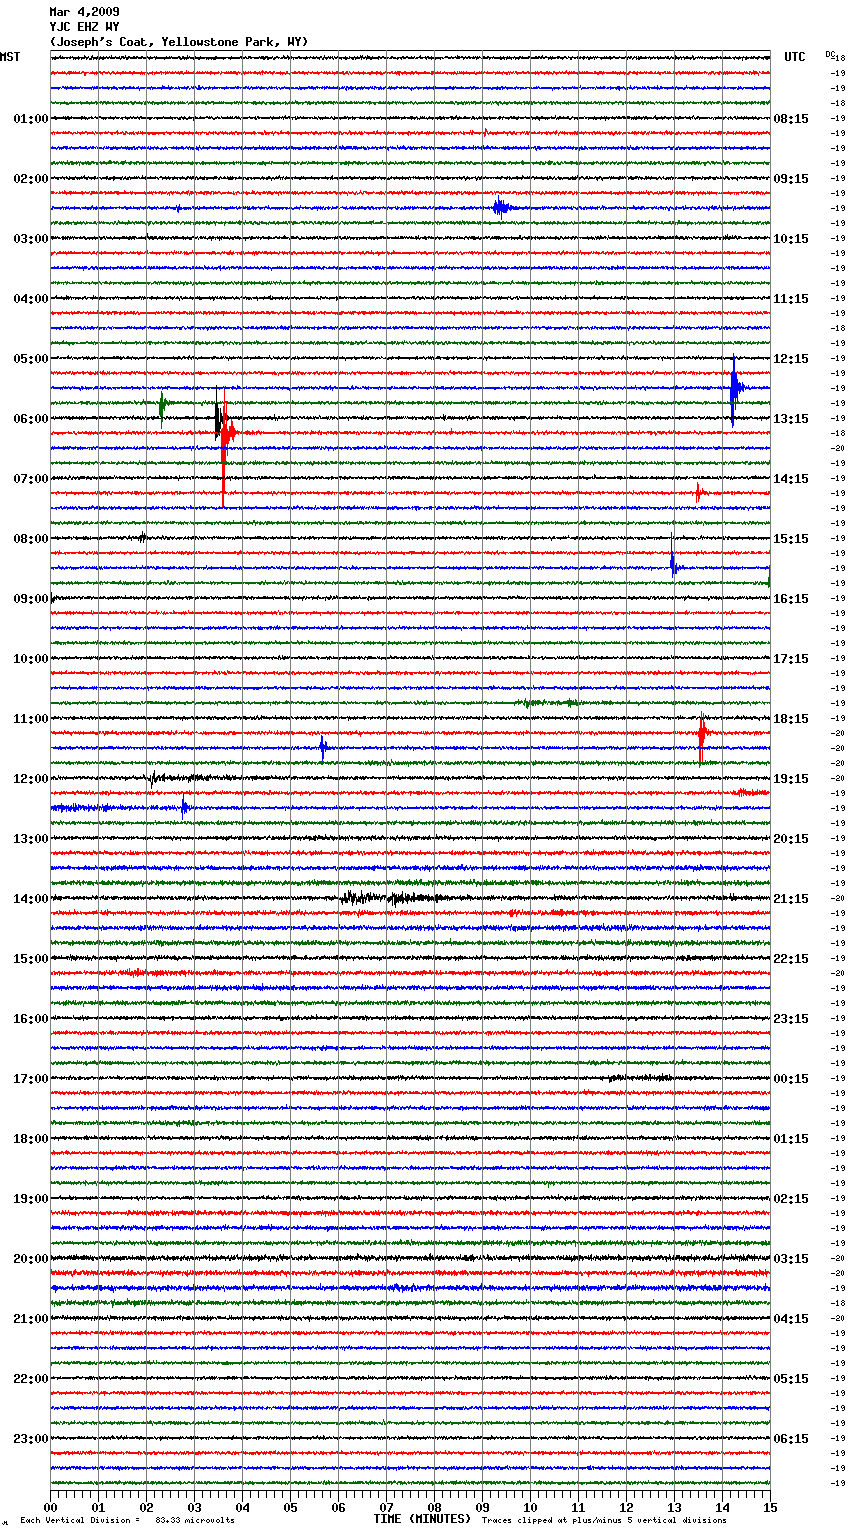
Task: Click the large blue spike near minute 14
Action: pyautogui.click(x=735, y=388)
